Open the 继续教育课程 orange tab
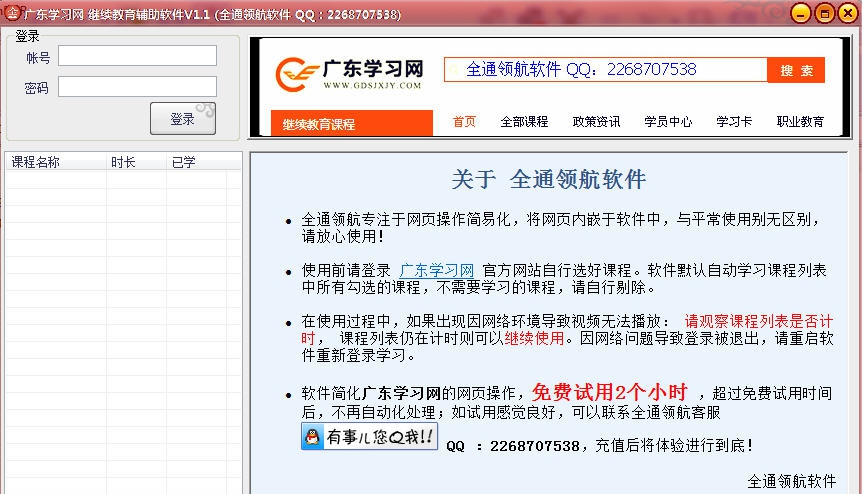 point(352,123)
